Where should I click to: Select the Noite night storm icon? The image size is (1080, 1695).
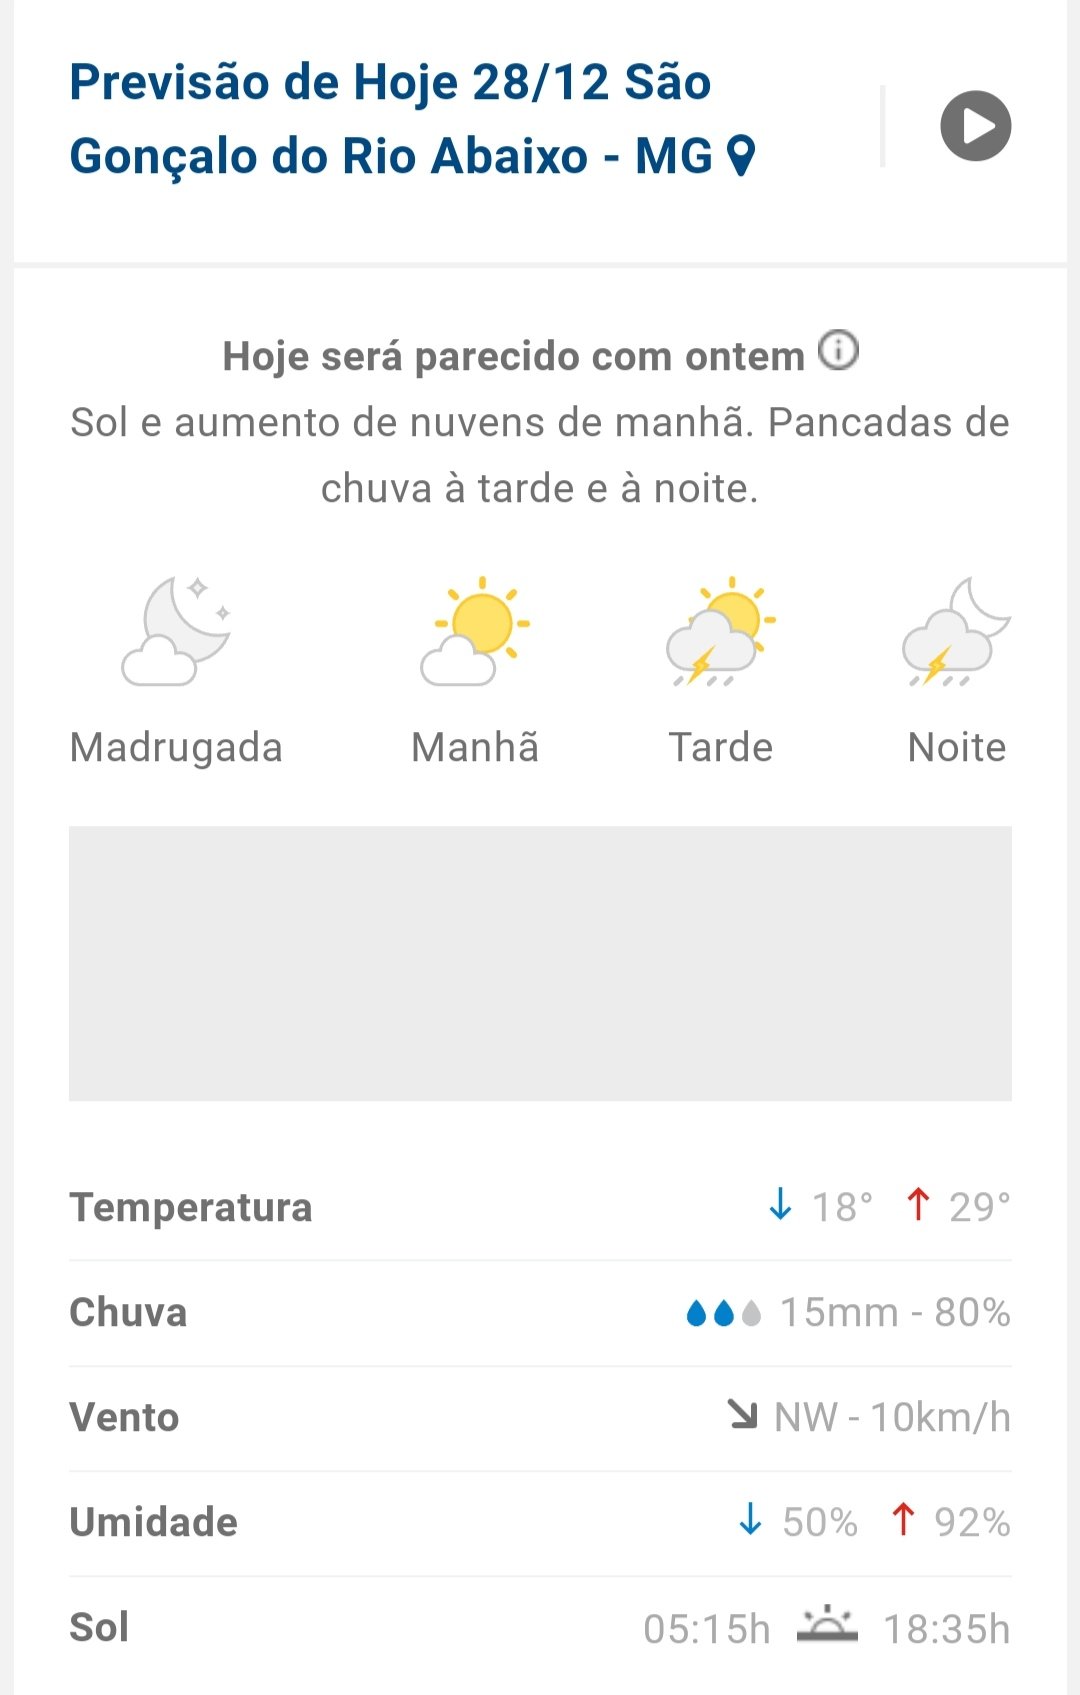tap(956, 632)
